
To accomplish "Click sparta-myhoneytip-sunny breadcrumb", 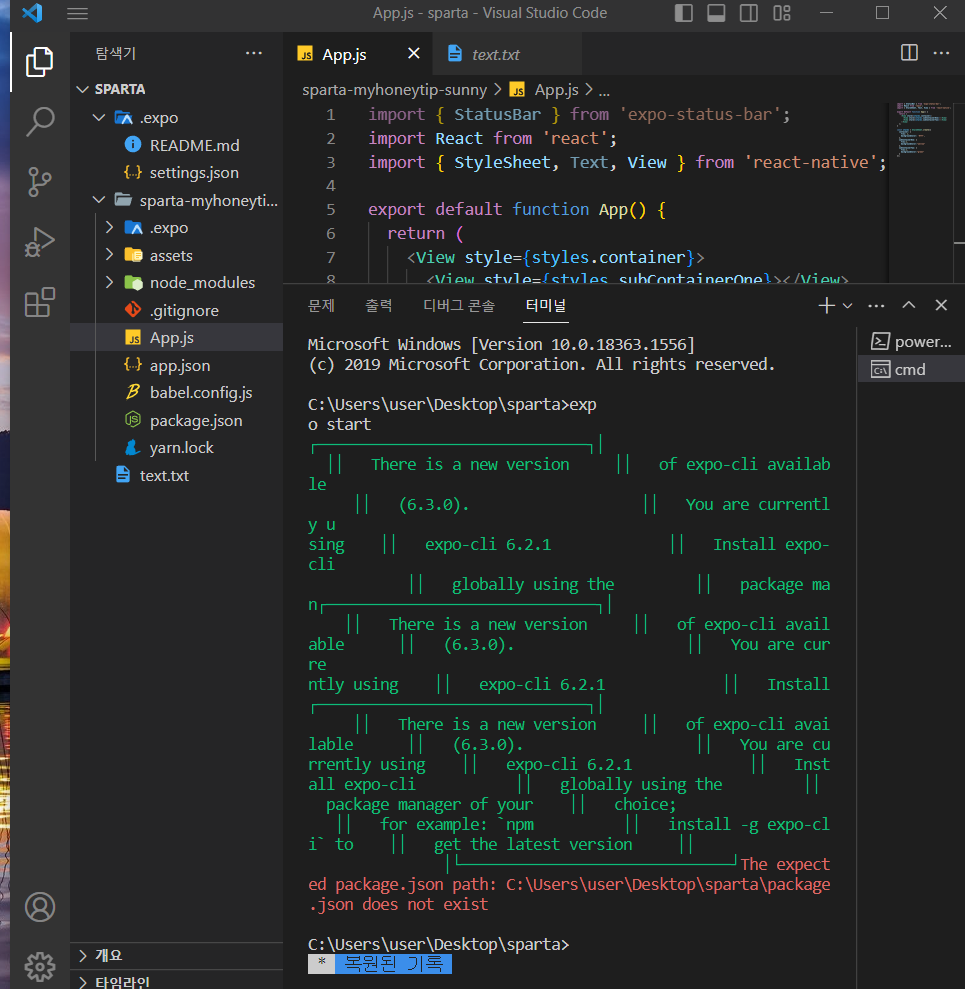I will pyautogui.click(x=394, y=90).
